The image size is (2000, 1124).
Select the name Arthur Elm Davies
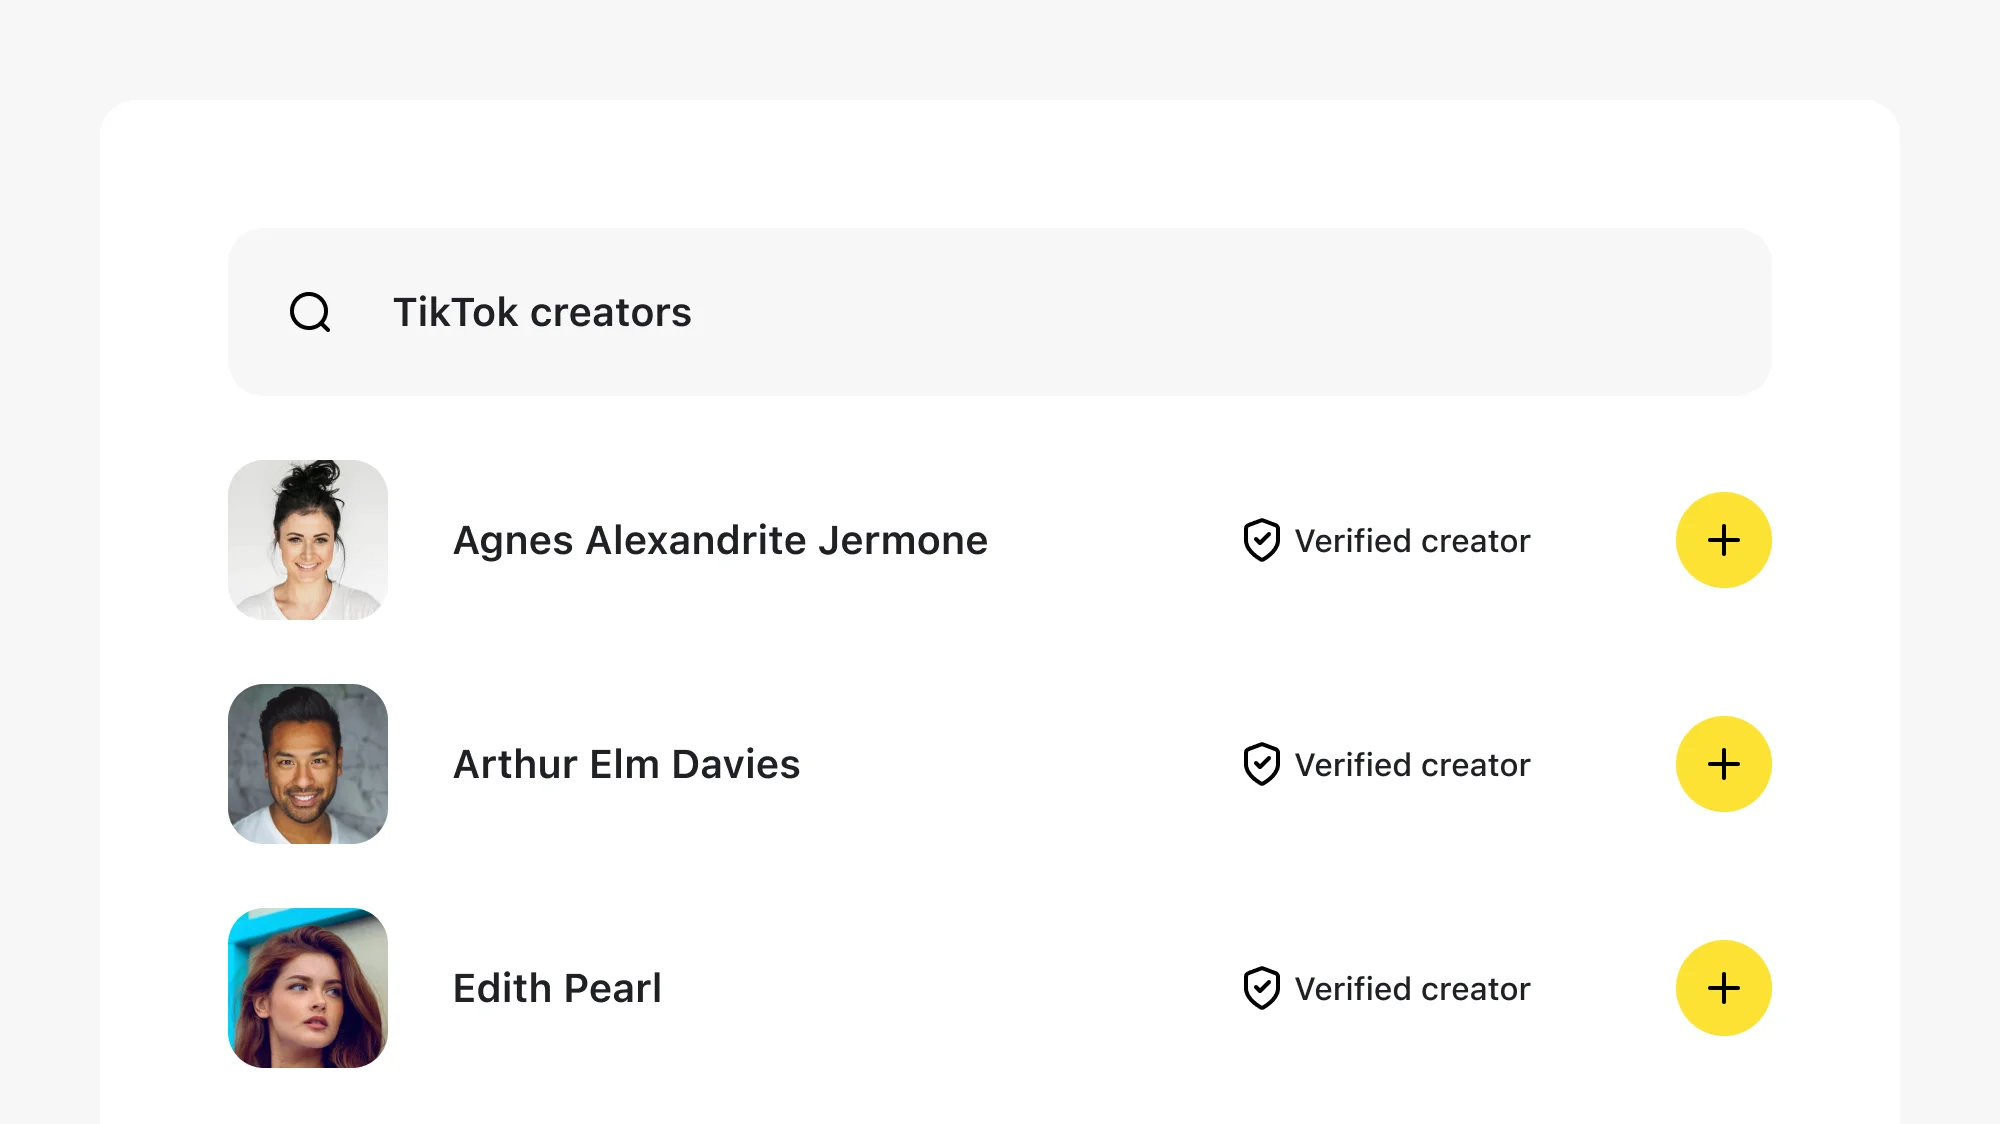(x=626, y=764)
